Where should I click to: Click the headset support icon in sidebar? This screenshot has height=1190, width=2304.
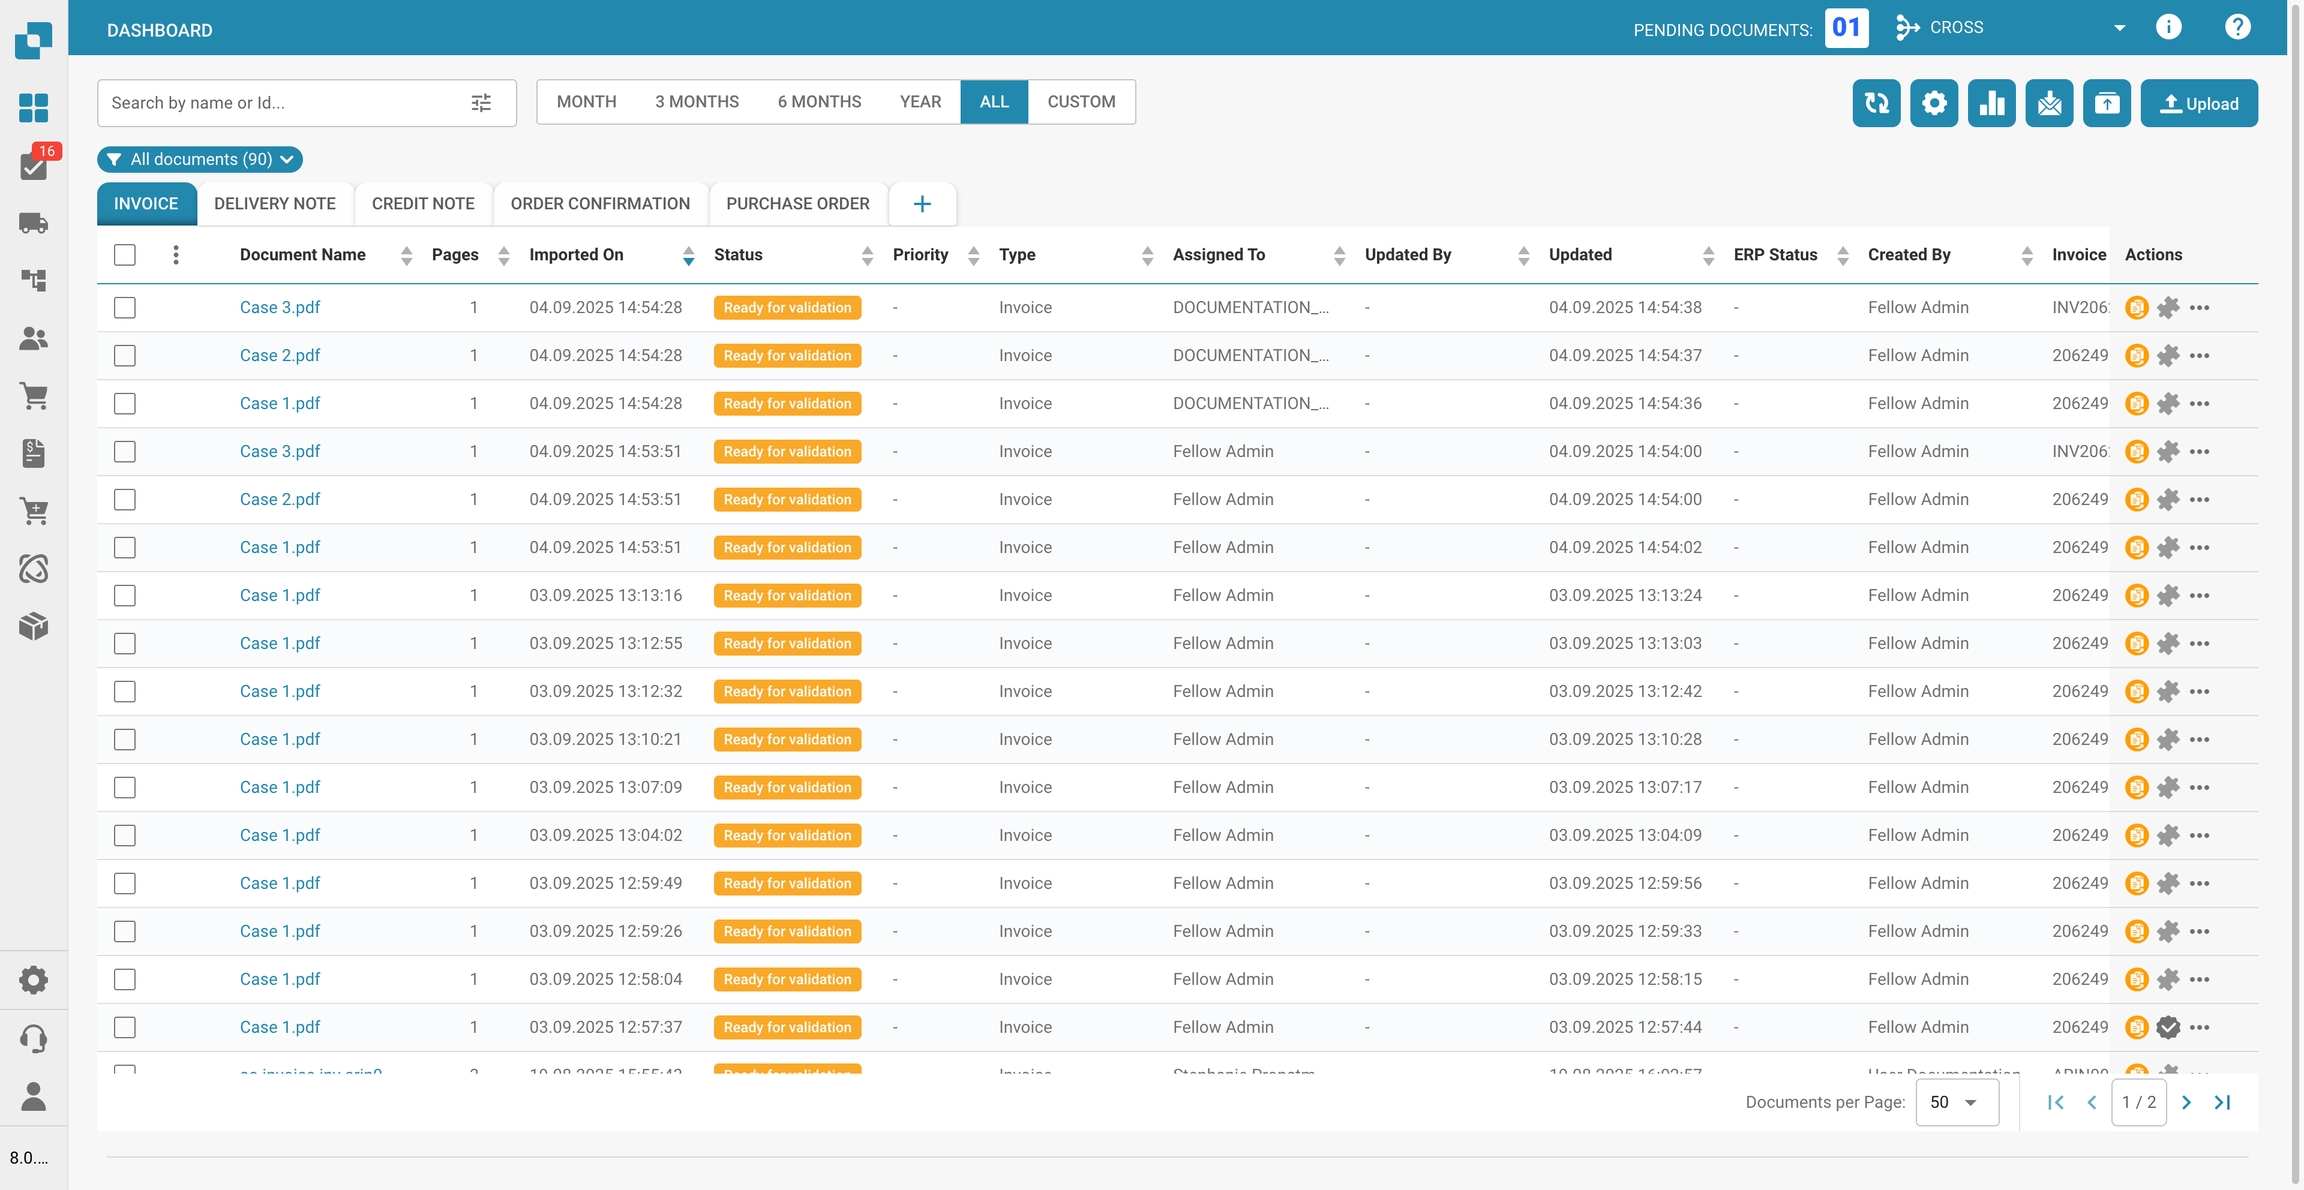[34, 1038]
